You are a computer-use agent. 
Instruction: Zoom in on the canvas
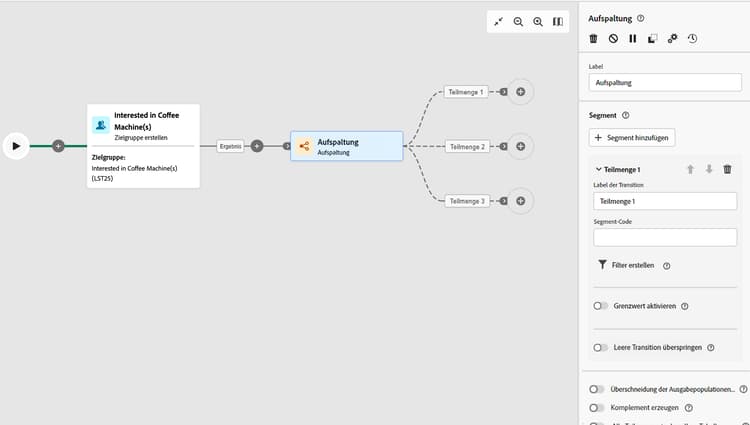point(538,22)
